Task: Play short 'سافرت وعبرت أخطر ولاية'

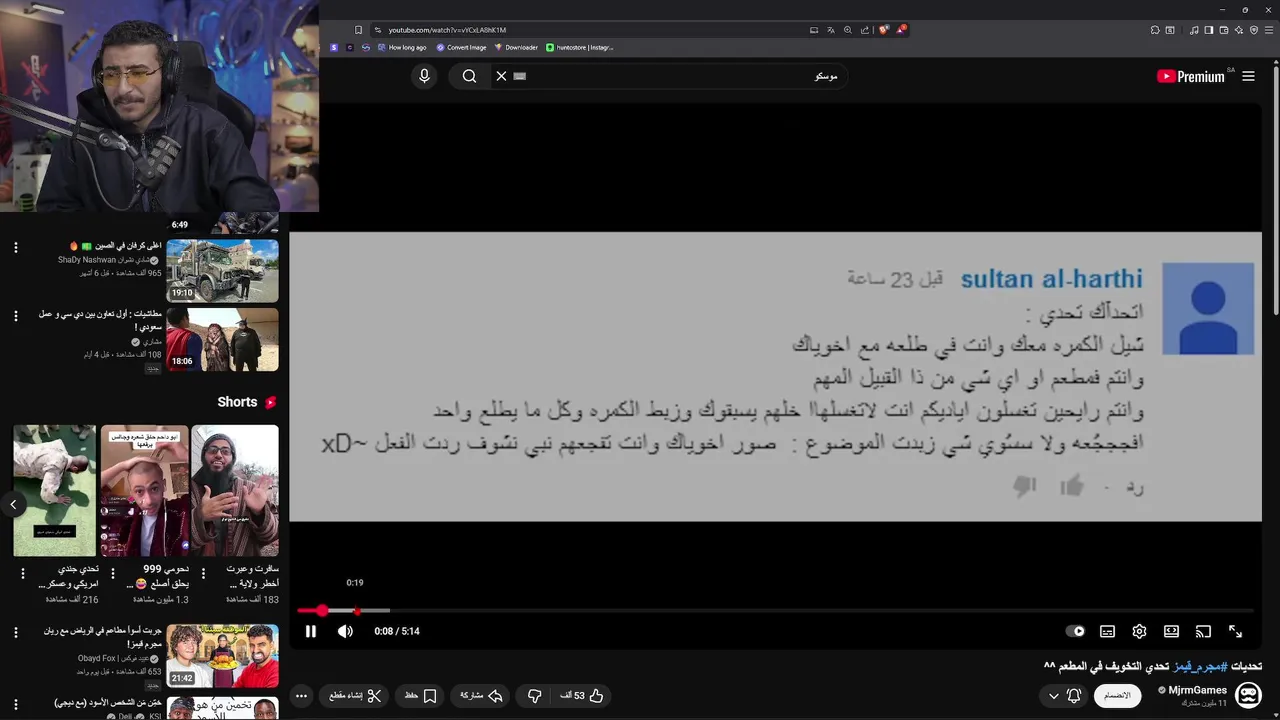Action: (235, 490)
